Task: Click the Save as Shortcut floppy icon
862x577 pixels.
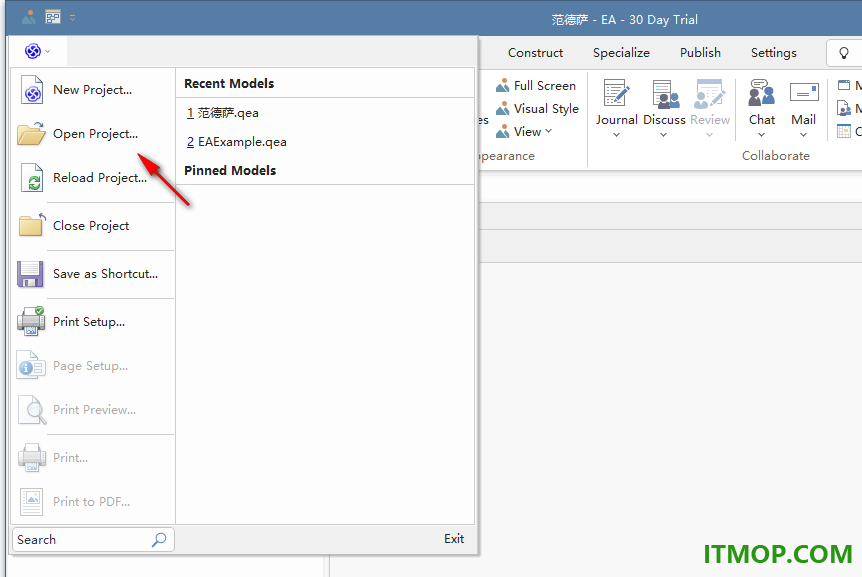Action: (x=30, y=274)
